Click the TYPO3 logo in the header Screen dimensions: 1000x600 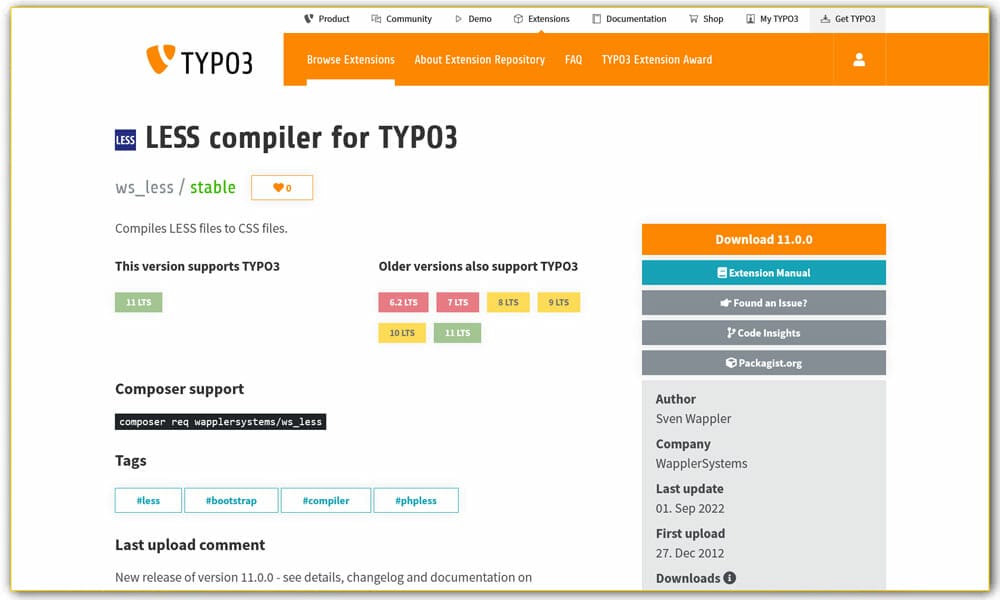point(197,60)
